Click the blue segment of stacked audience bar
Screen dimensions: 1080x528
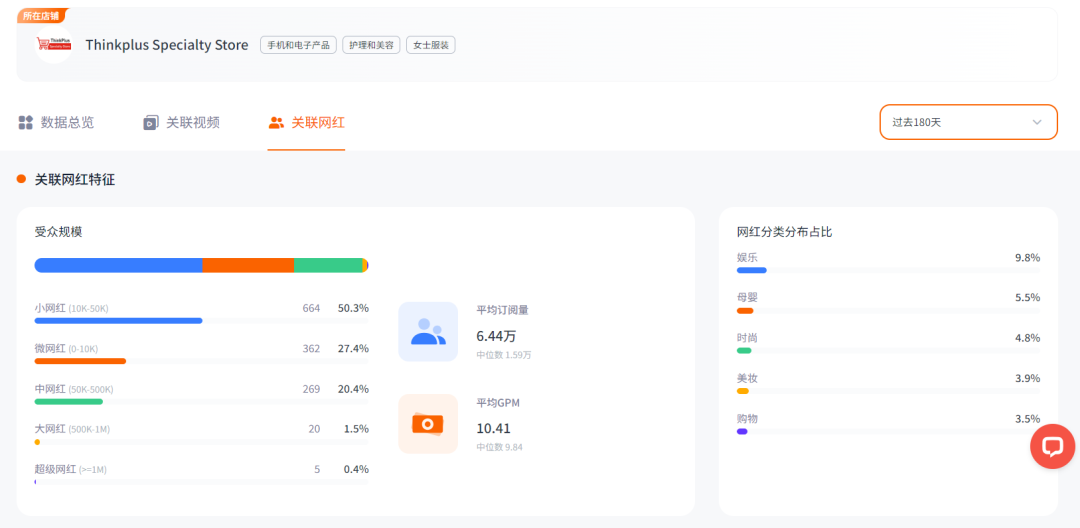[x=118, y=265]
